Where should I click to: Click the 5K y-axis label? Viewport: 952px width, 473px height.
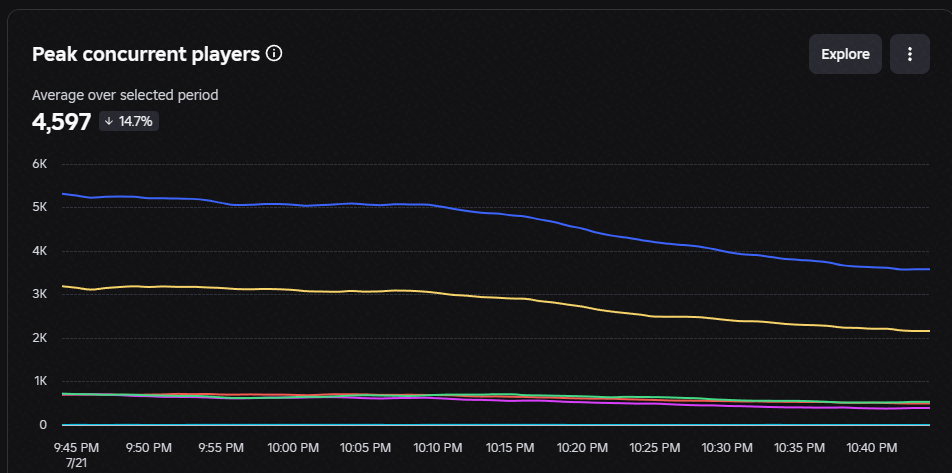point(39,207)
